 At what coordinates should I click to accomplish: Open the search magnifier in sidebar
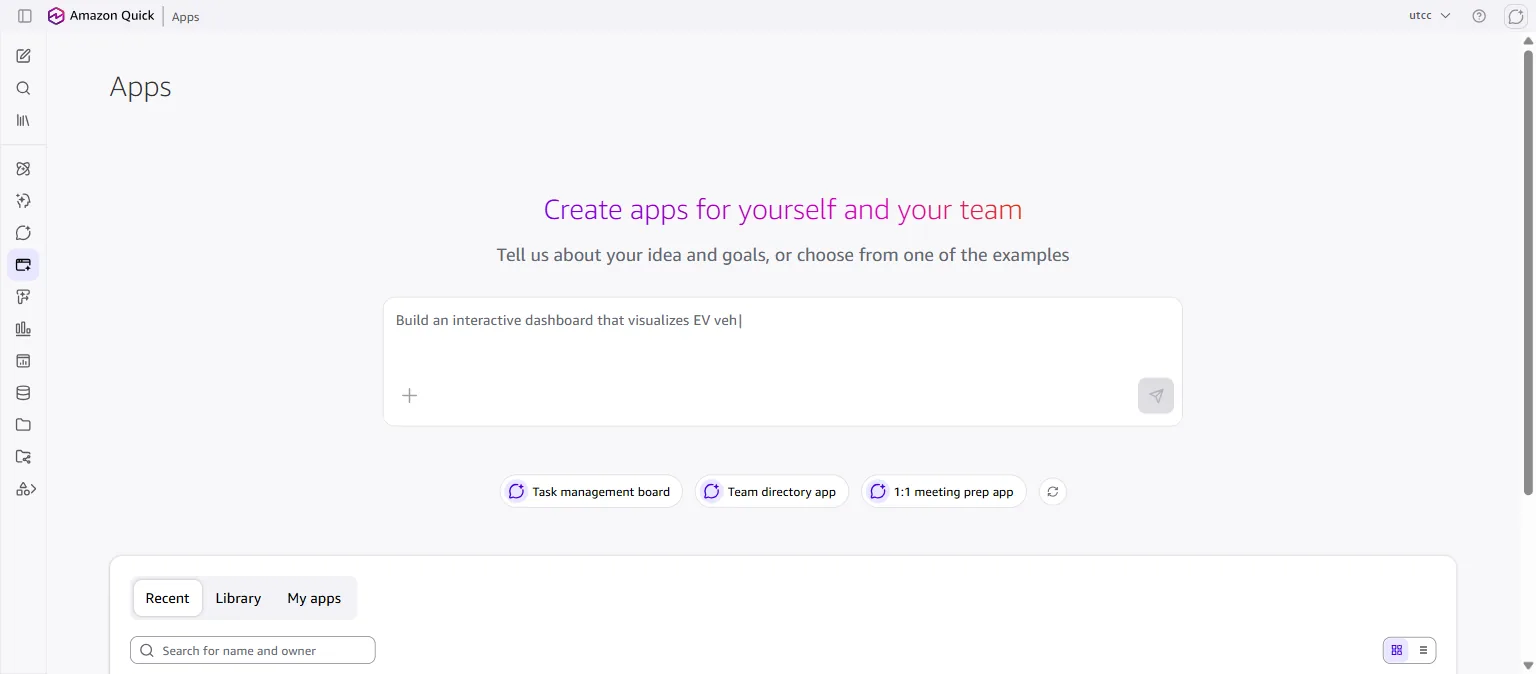[23, 88]
